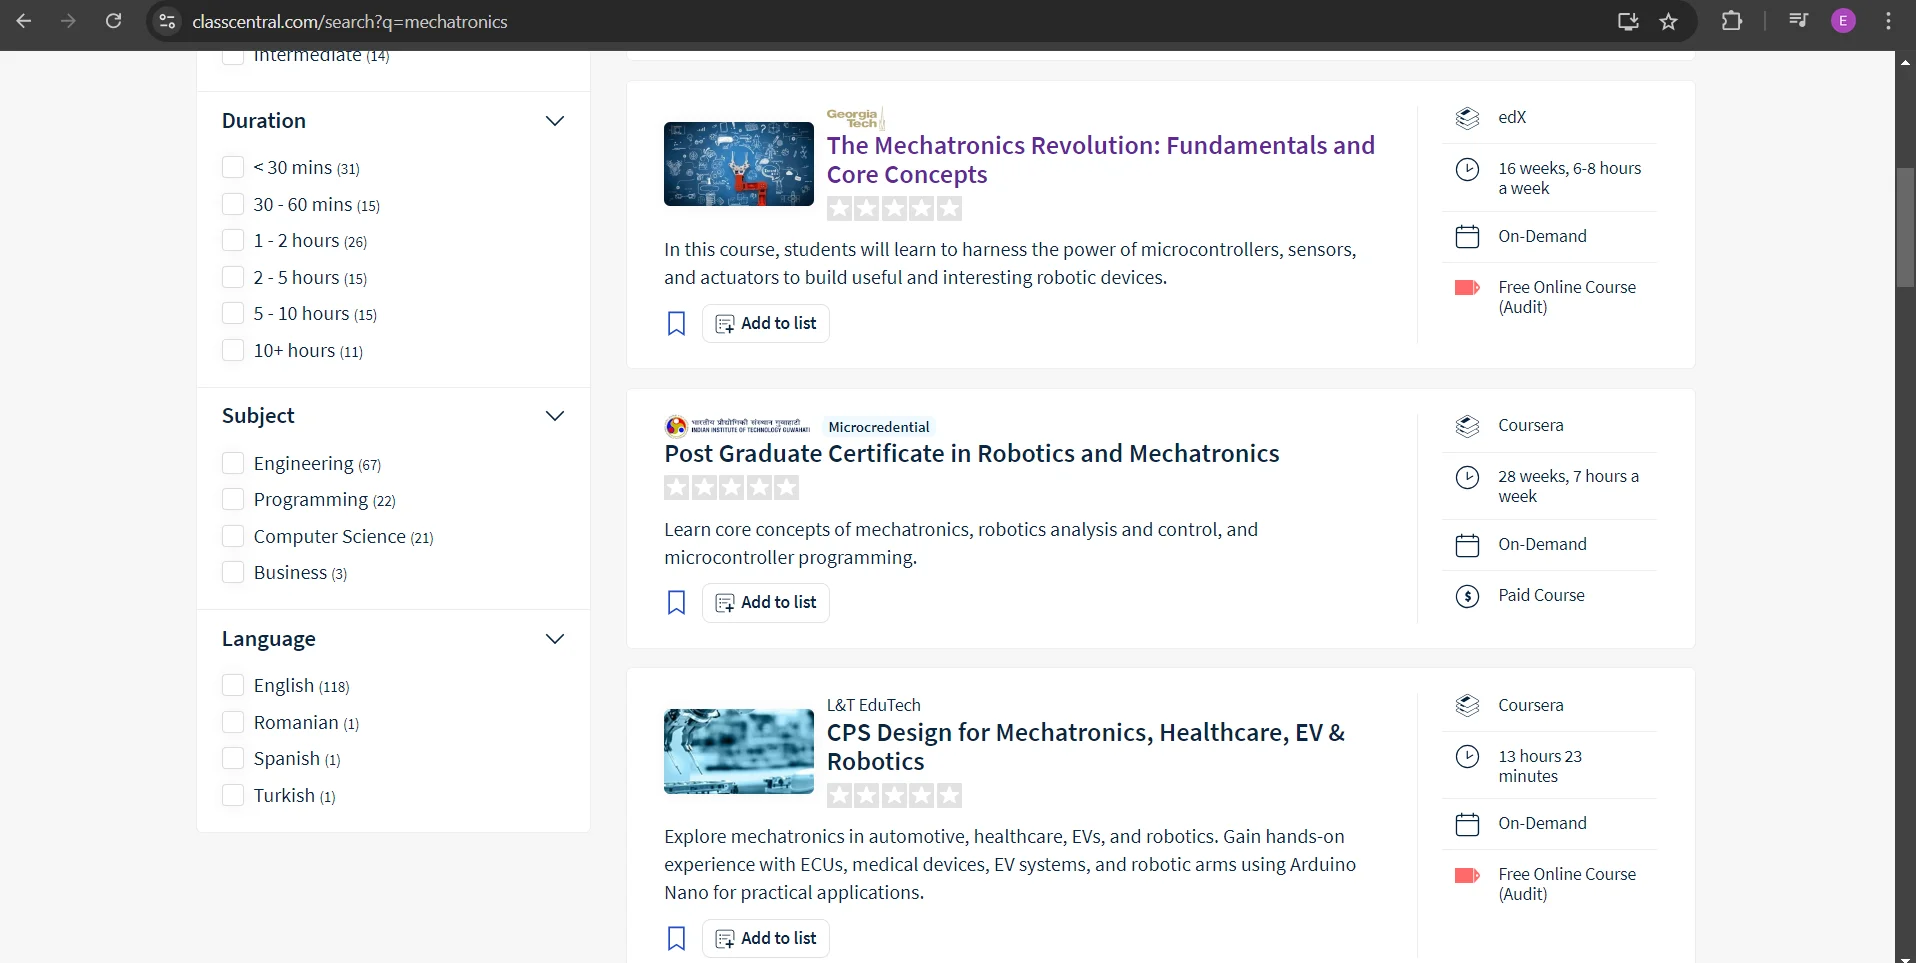Check the 5 - 10 hours filter
The image size is (1916, 963).
pyautogui.click(x=233, y=313)
